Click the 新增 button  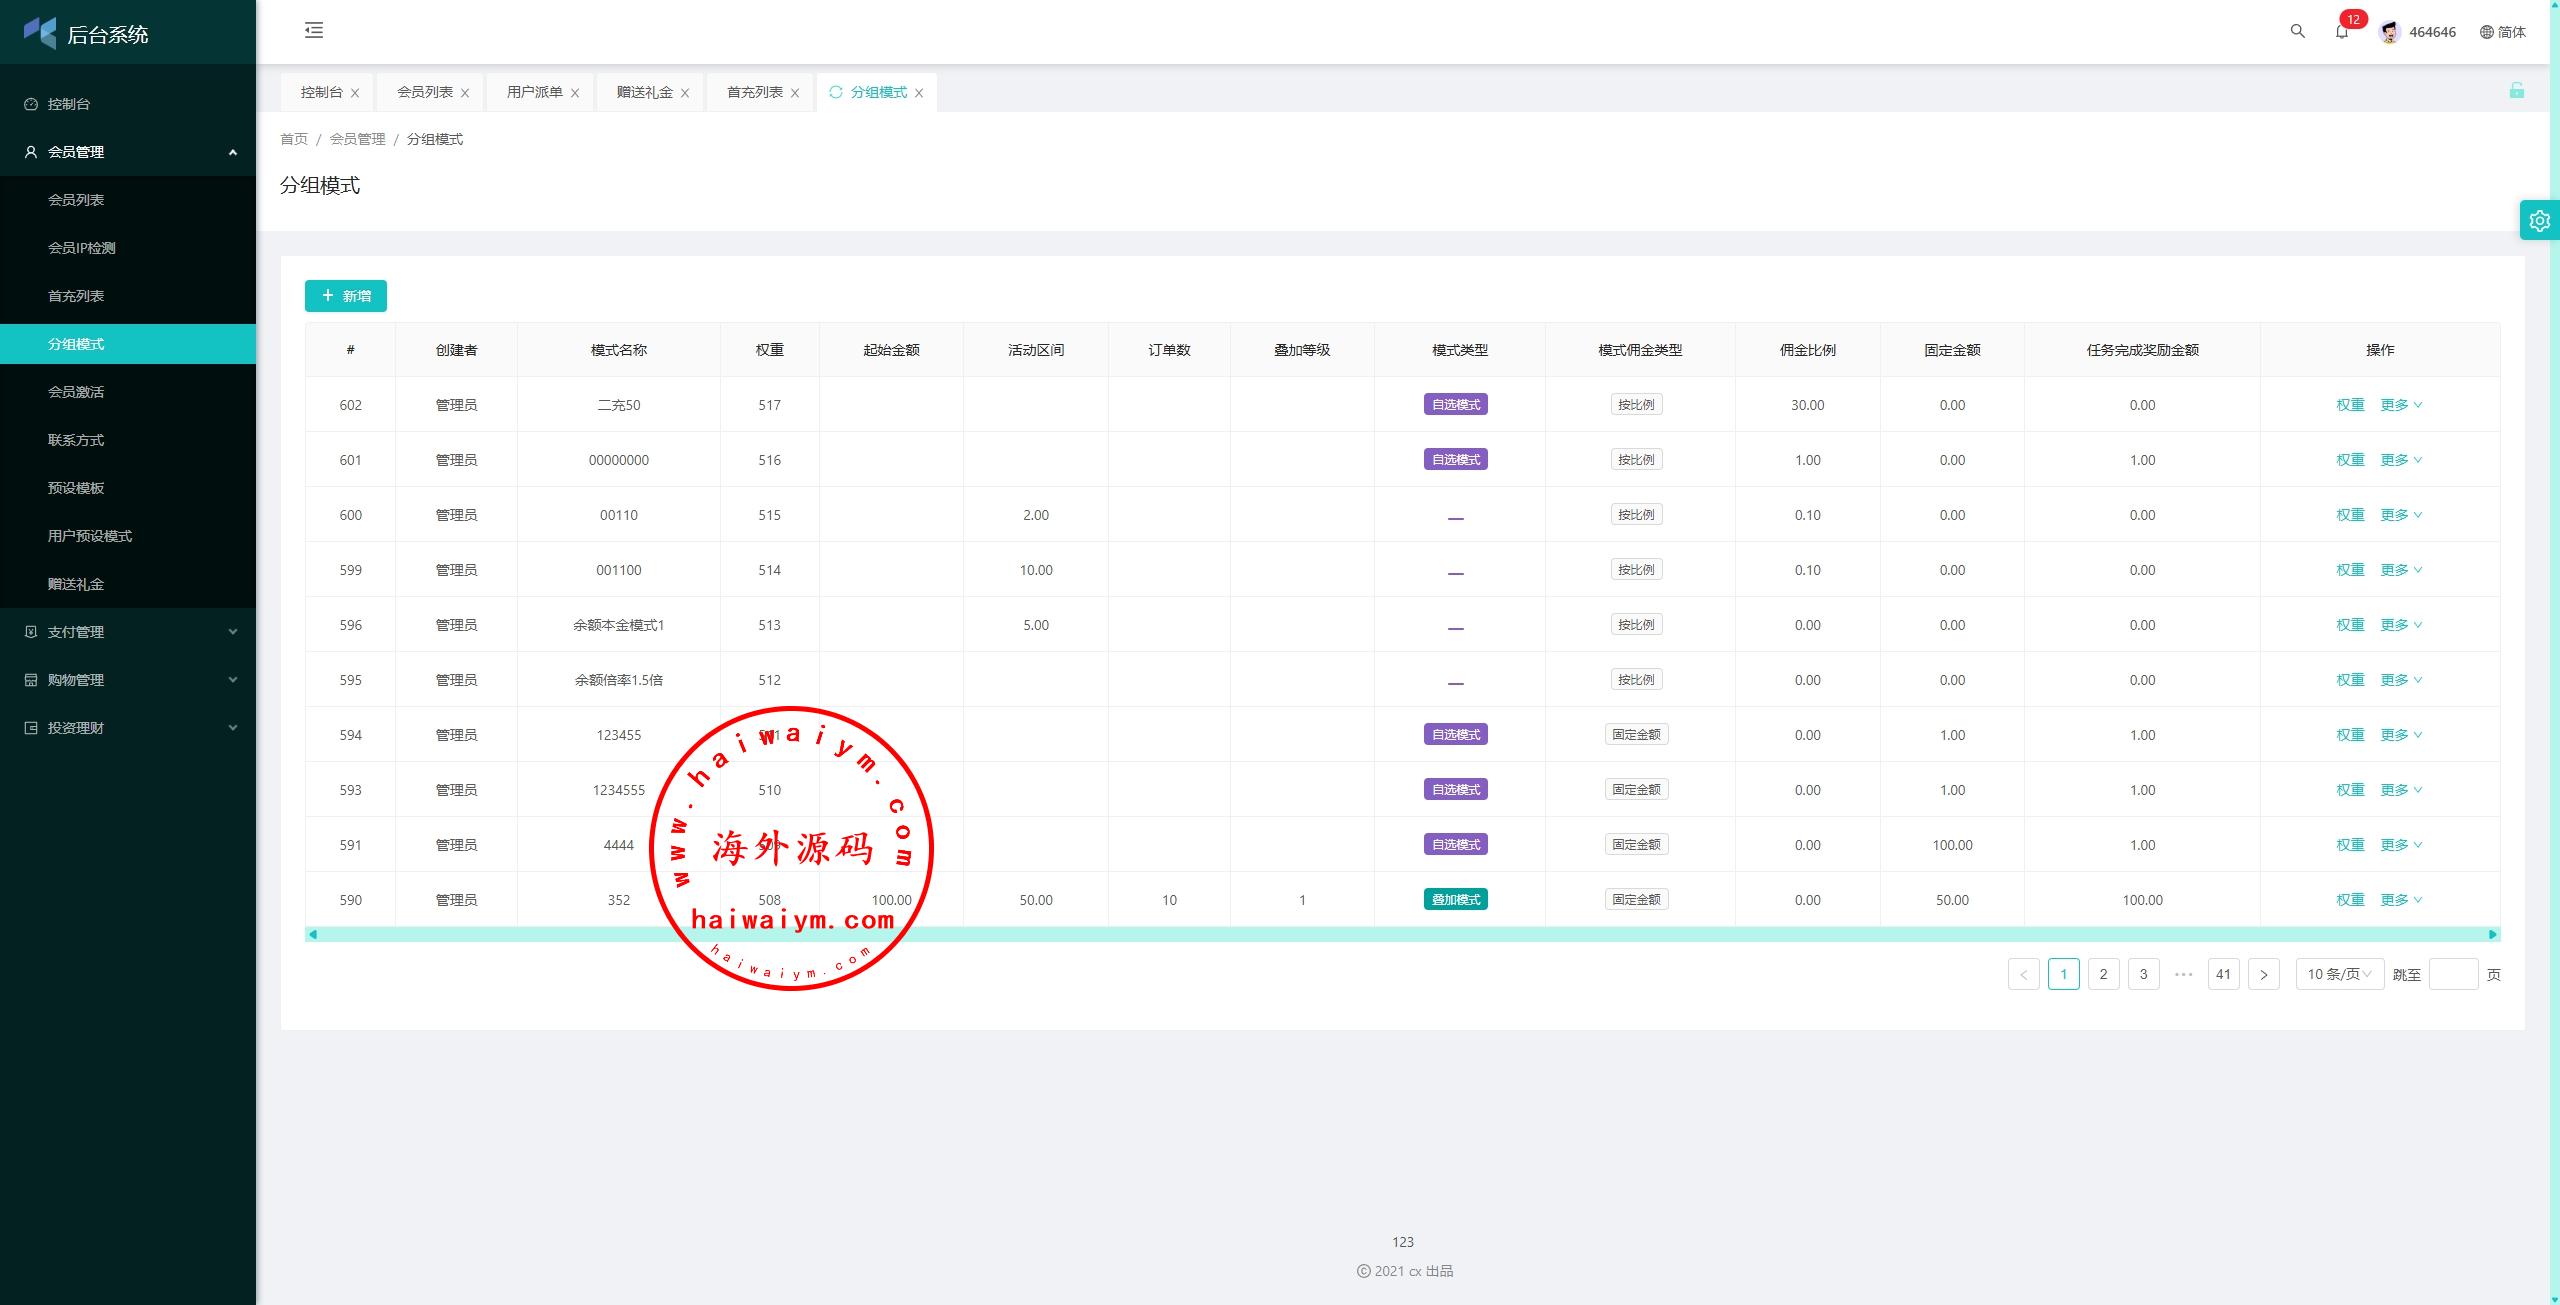345,296
